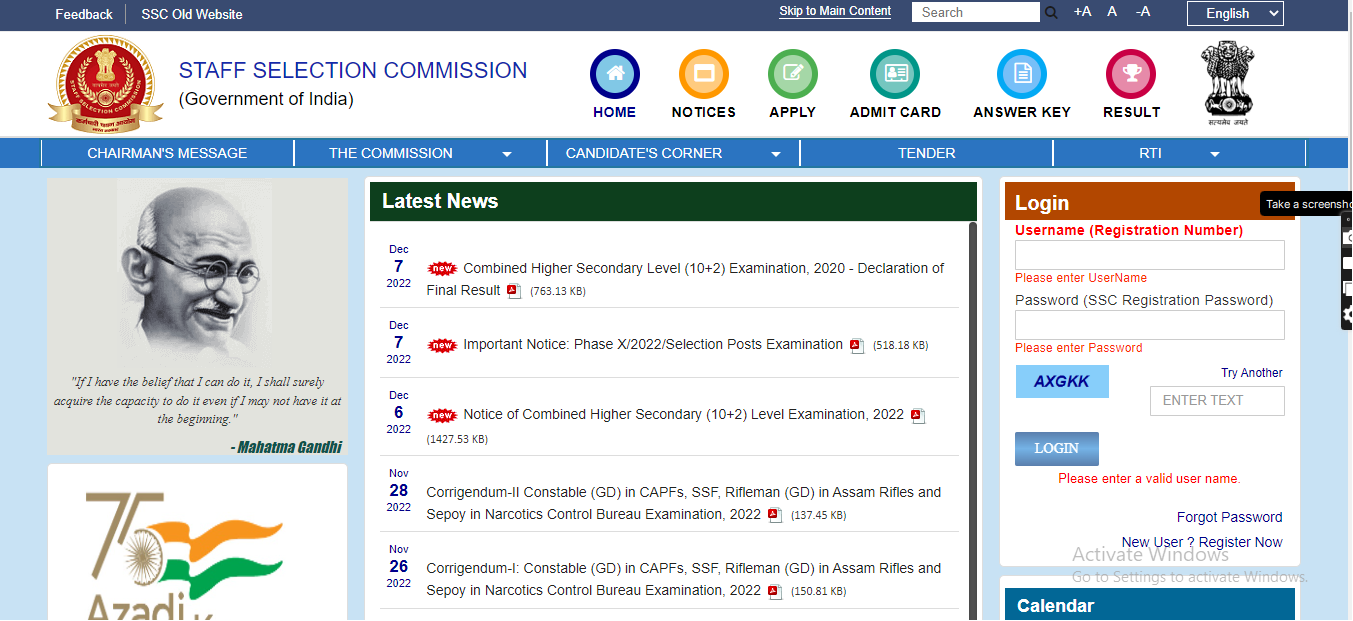Click the Feedback link
This screenshot has height=621, width=1353.
tap(84, 14)
